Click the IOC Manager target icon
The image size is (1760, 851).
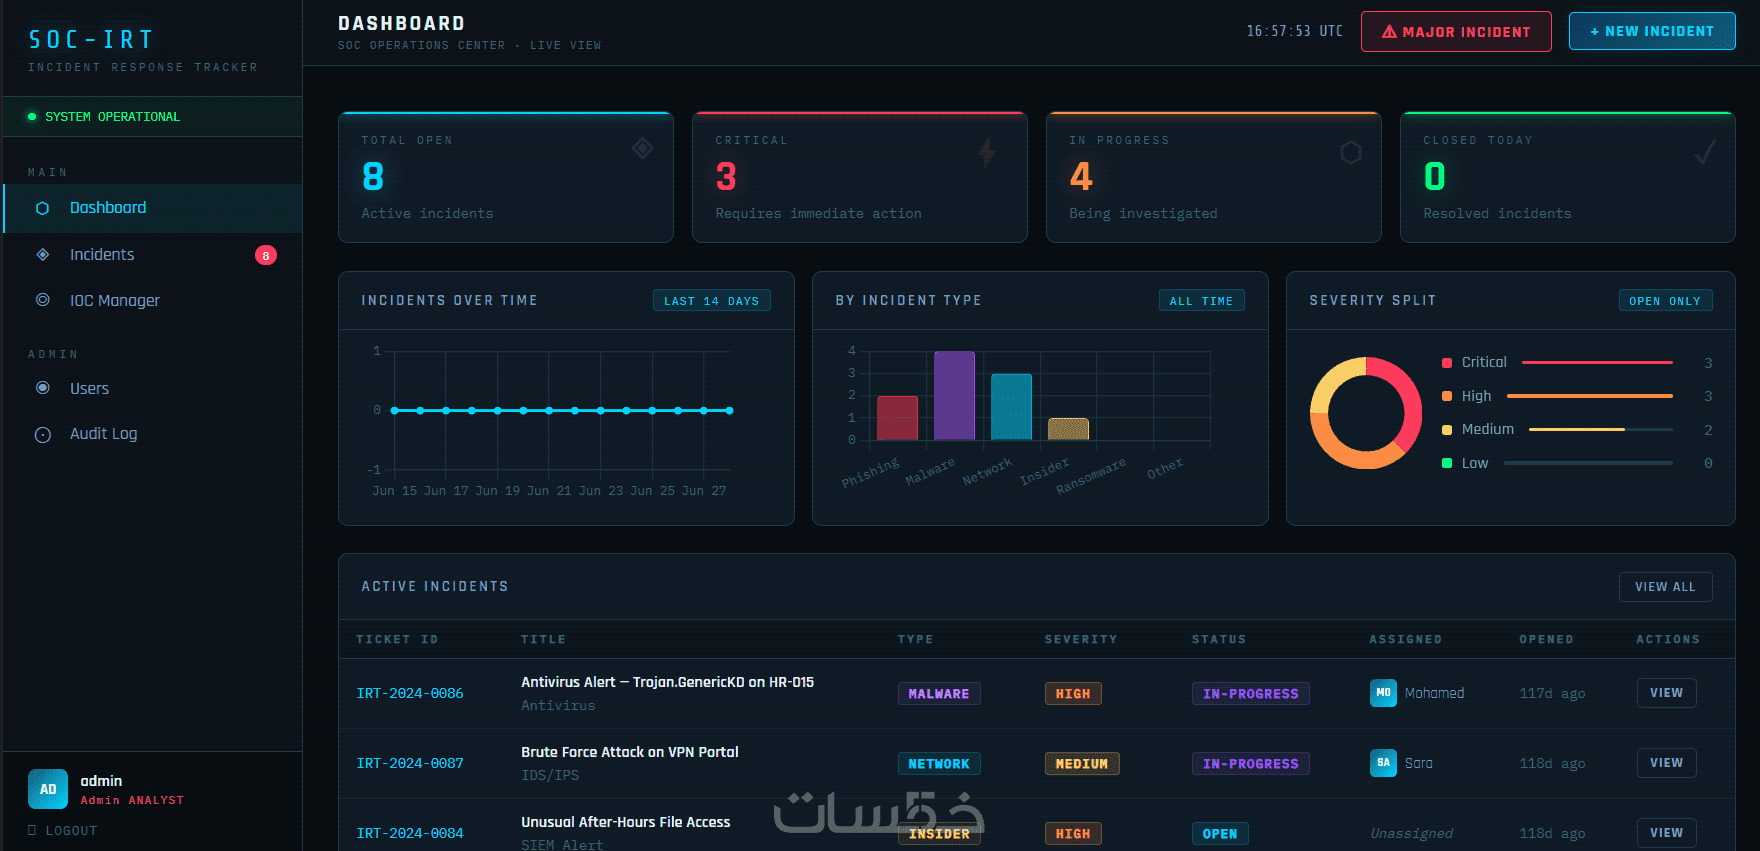(x=42, y=299)
